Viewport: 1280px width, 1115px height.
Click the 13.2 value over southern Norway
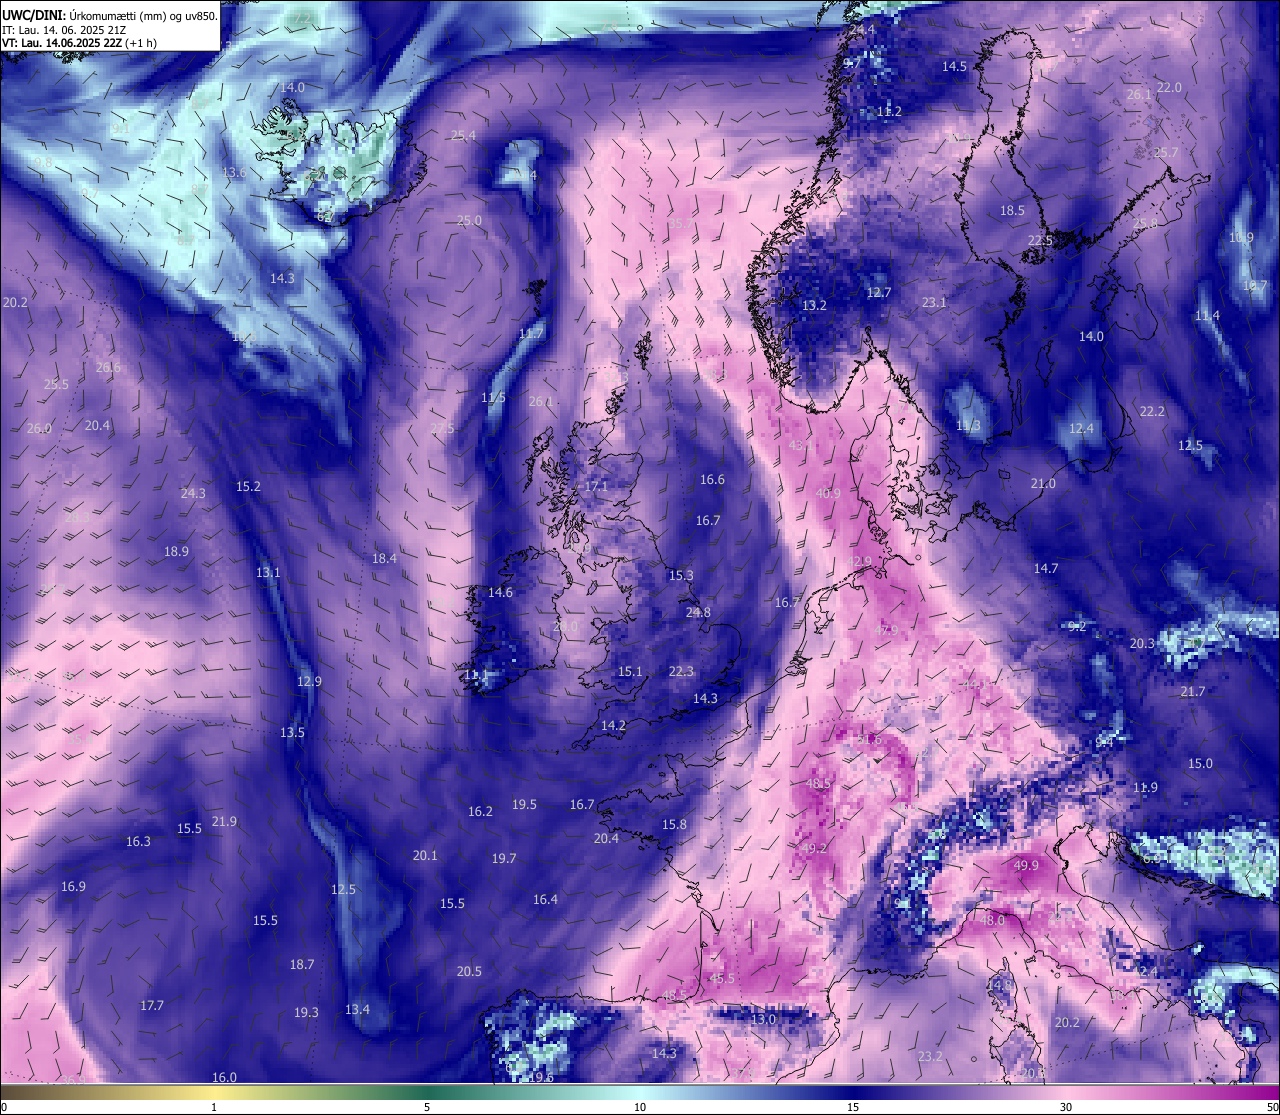click(815, 306)
